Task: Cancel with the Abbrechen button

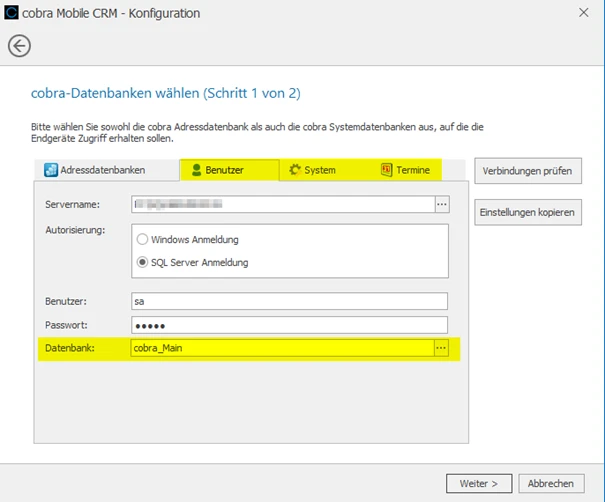Action: pyautogui.click(x=551, y=483)
